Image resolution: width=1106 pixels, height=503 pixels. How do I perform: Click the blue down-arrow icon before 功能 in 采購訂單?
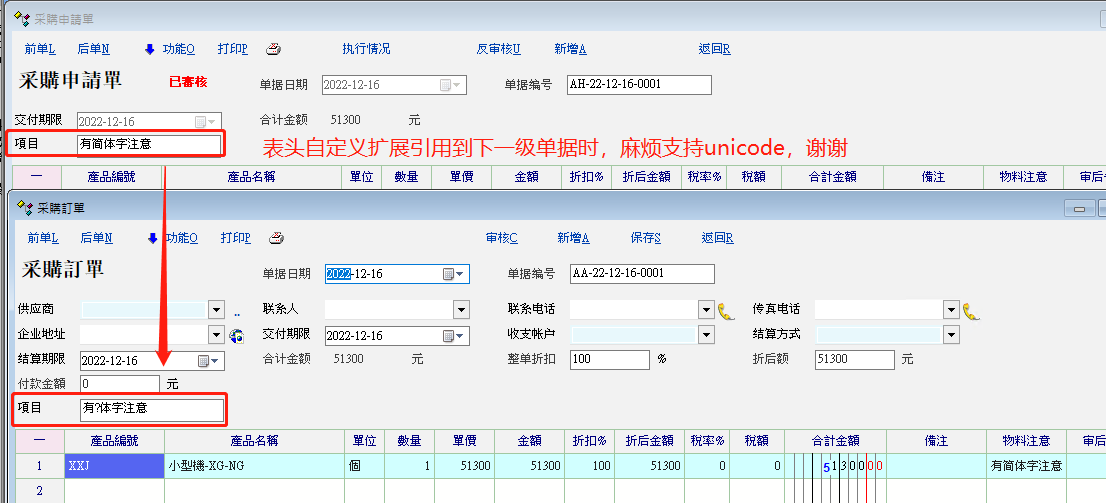[x=152, y=238]
